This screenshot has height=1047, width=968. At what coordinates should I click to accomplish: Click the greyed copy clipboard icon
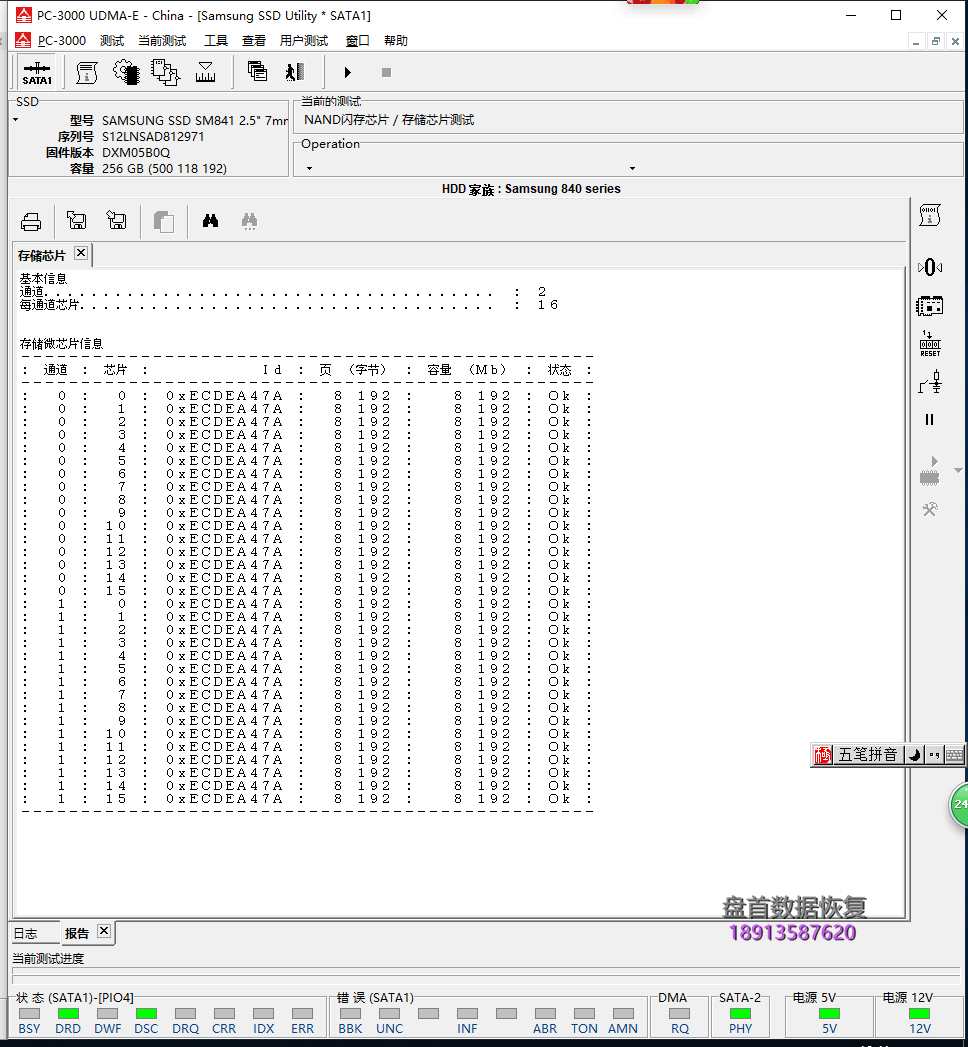[x=164, y=221]
